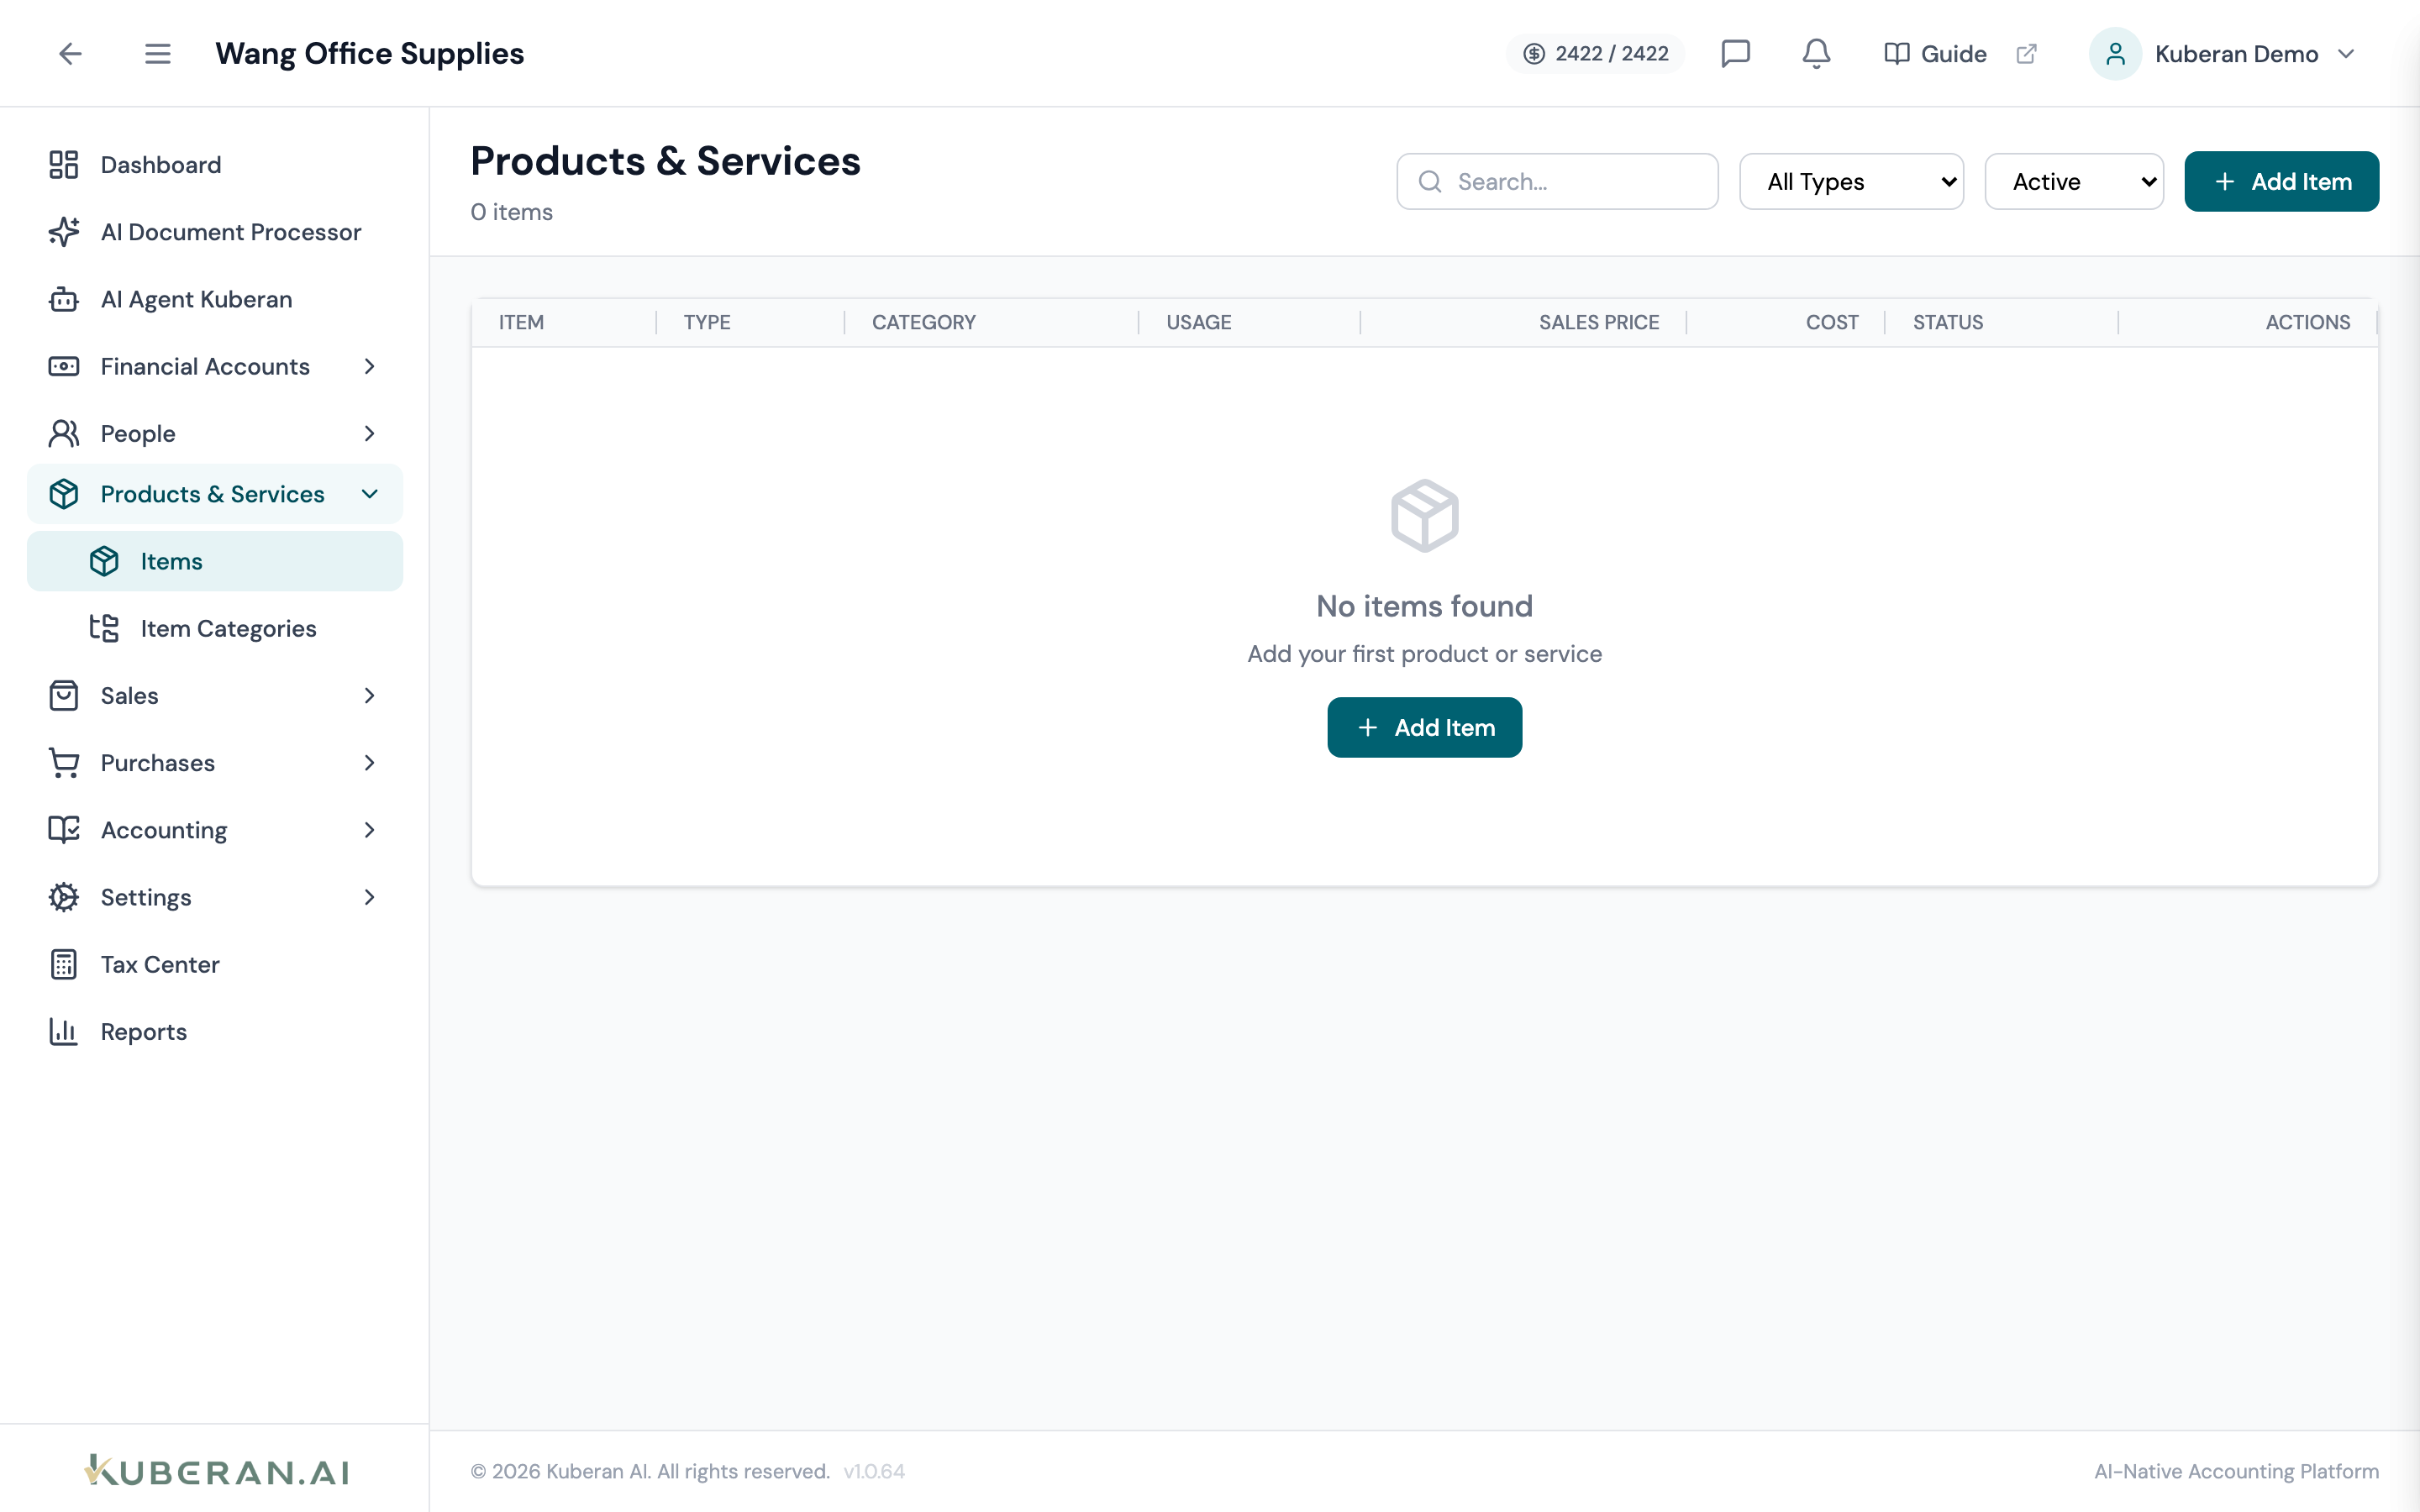Click the People icon in sidebar
The width and height of the screenshot is (2420, 1512).
tap(64, 433)
